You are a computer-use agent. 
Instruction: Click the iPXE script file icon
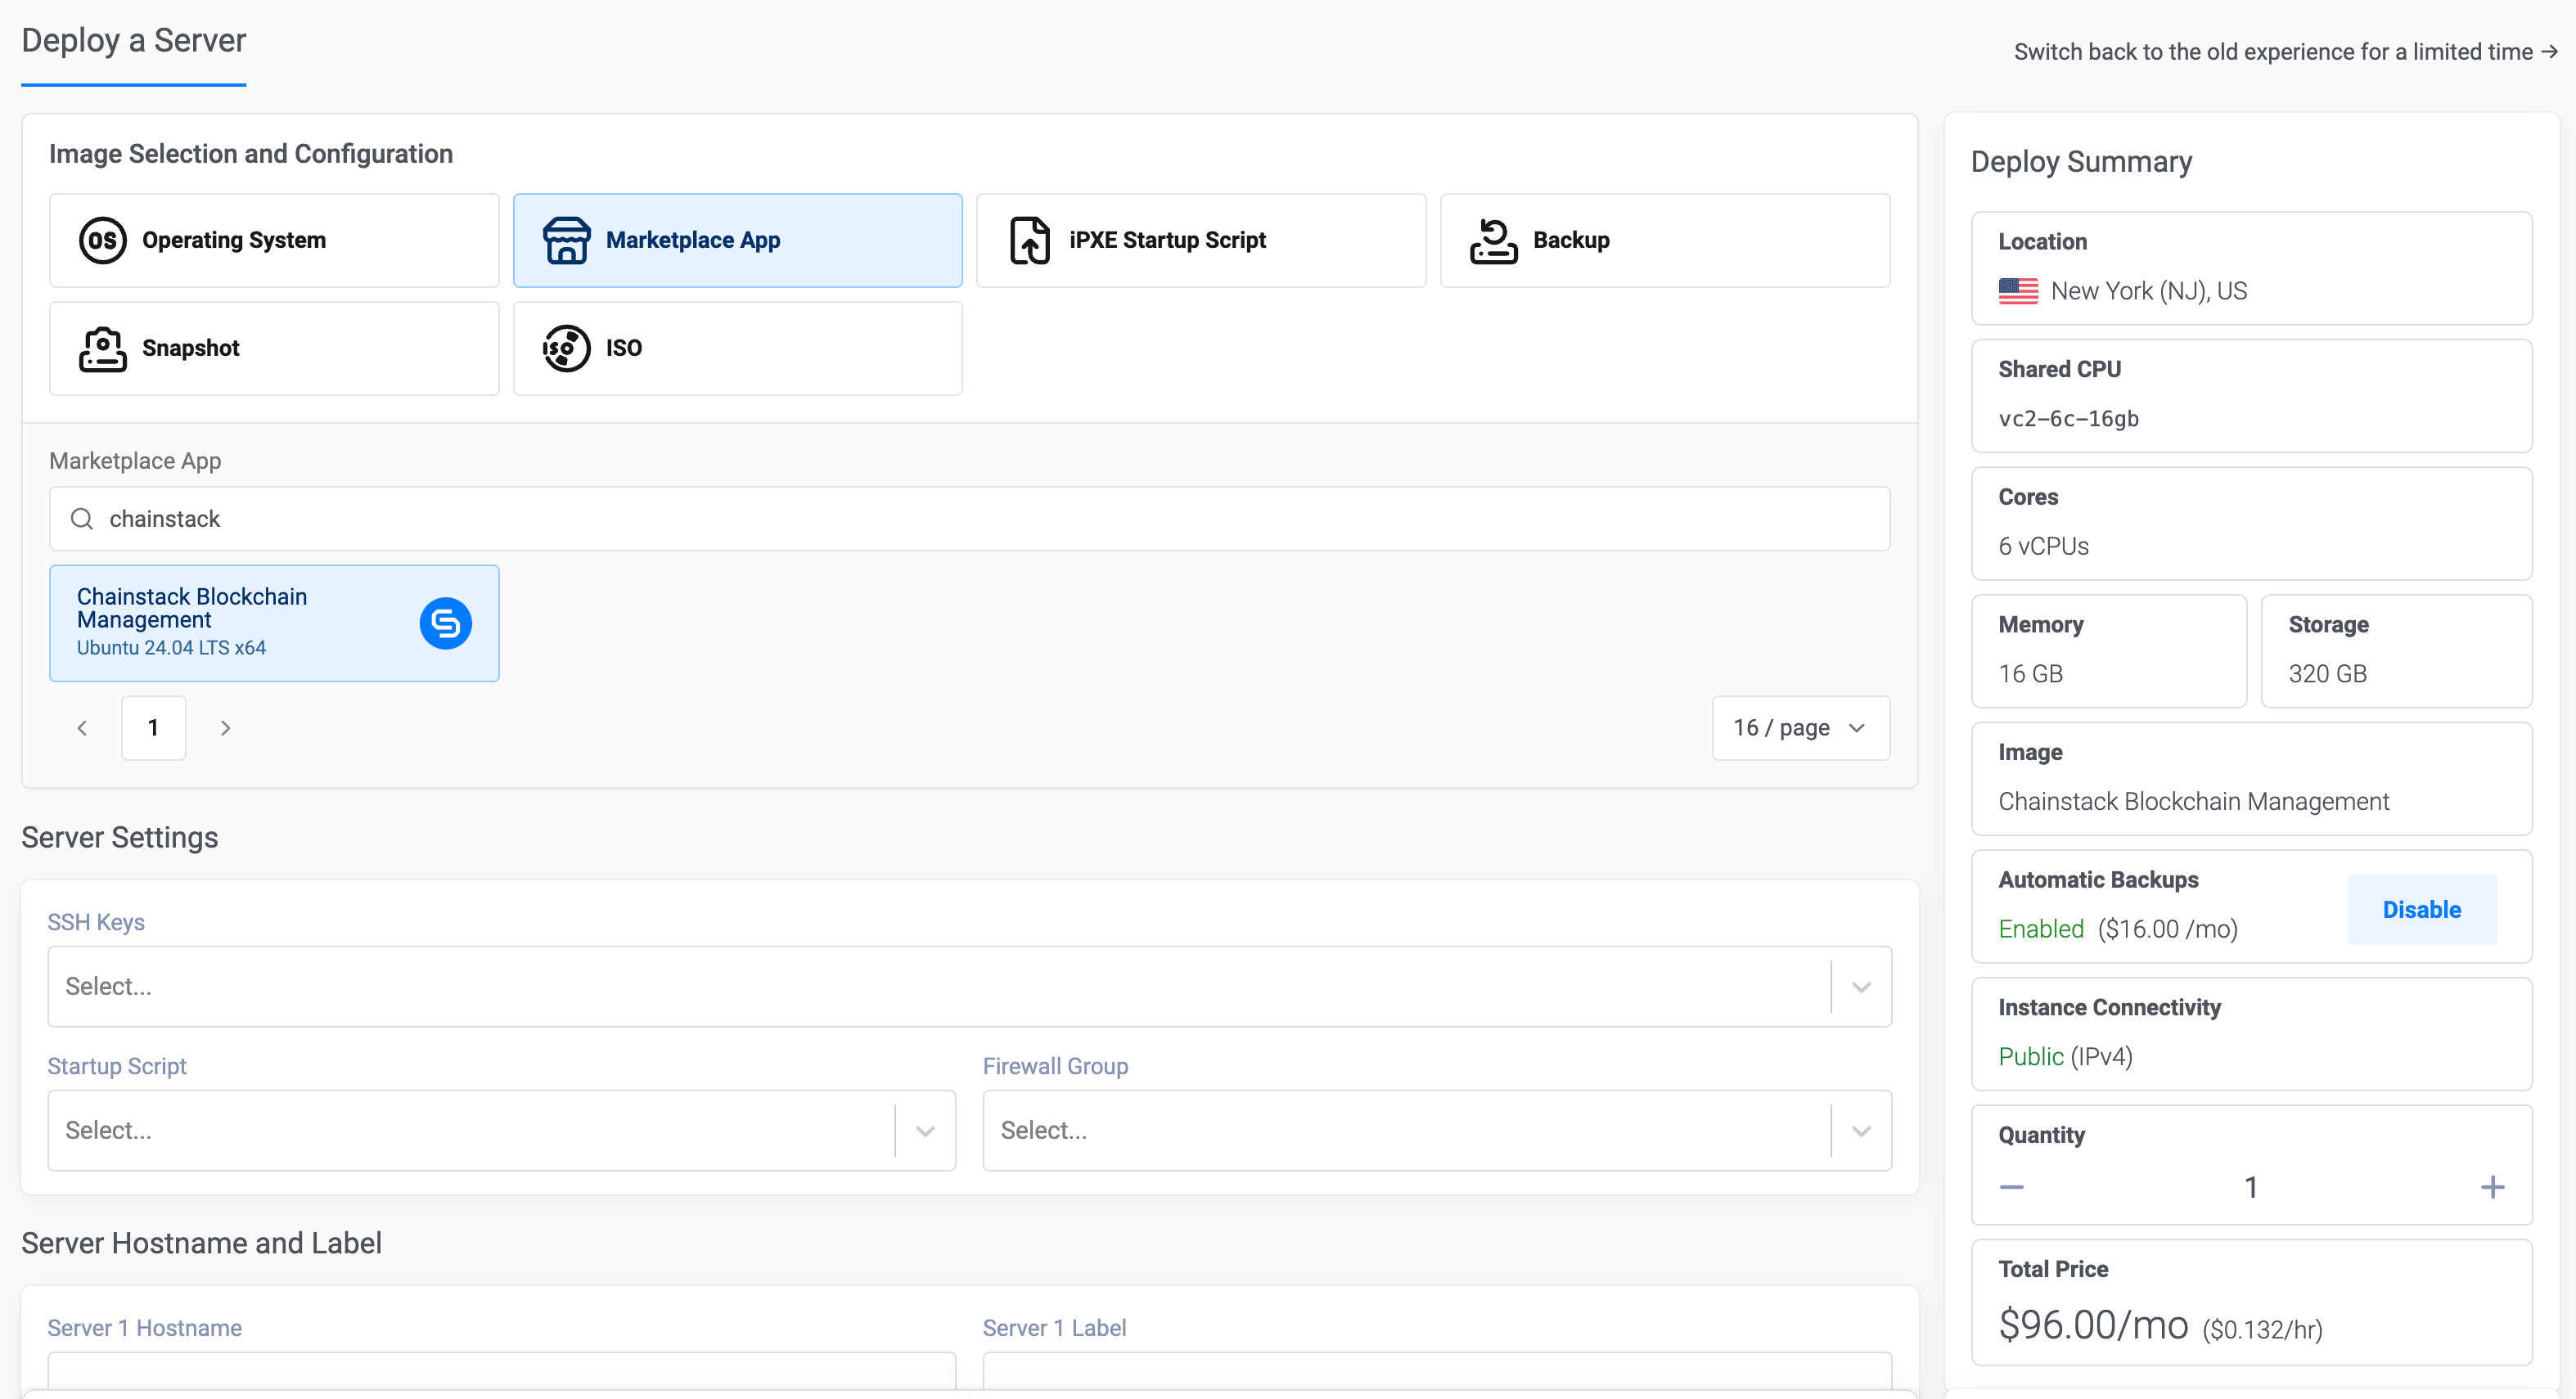point(1029,240)
